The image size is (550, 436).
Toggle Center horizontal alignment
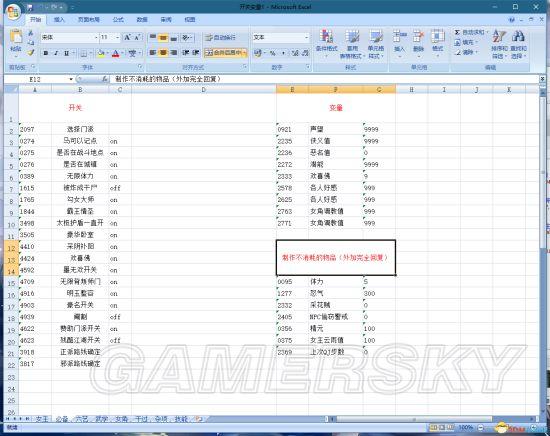163,53
